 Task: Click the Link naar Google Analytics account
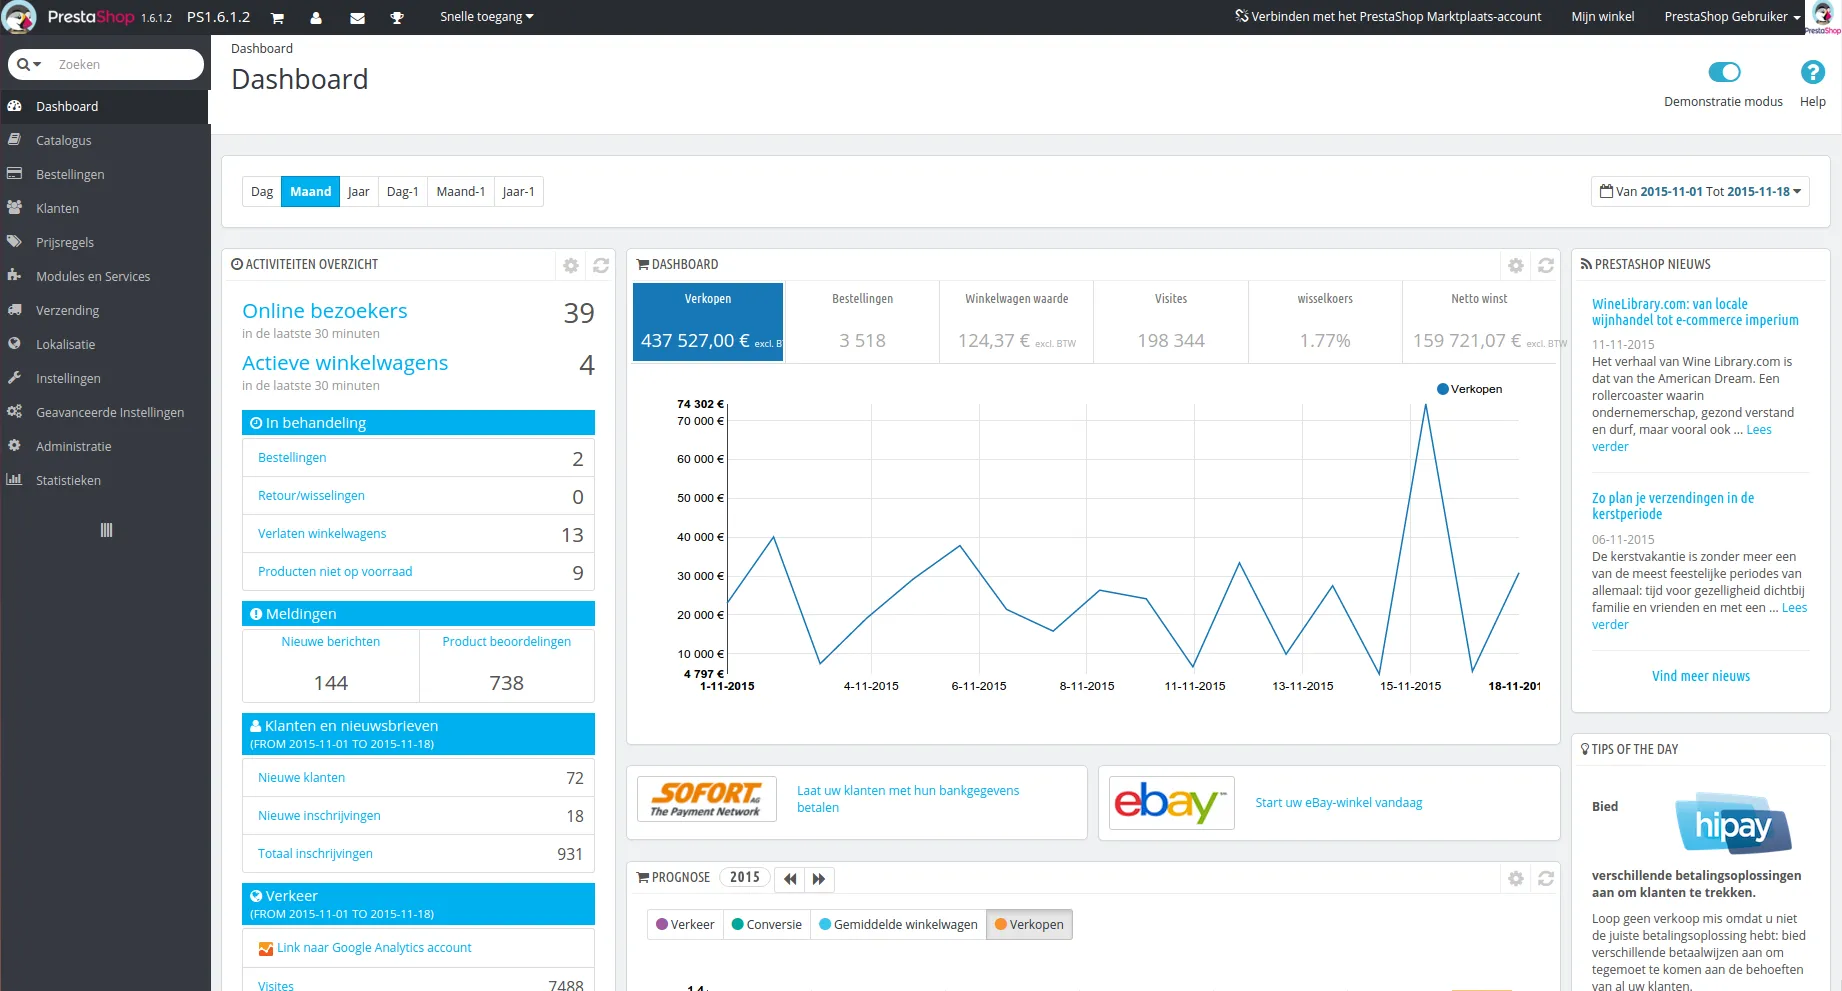tap(375, 947)
